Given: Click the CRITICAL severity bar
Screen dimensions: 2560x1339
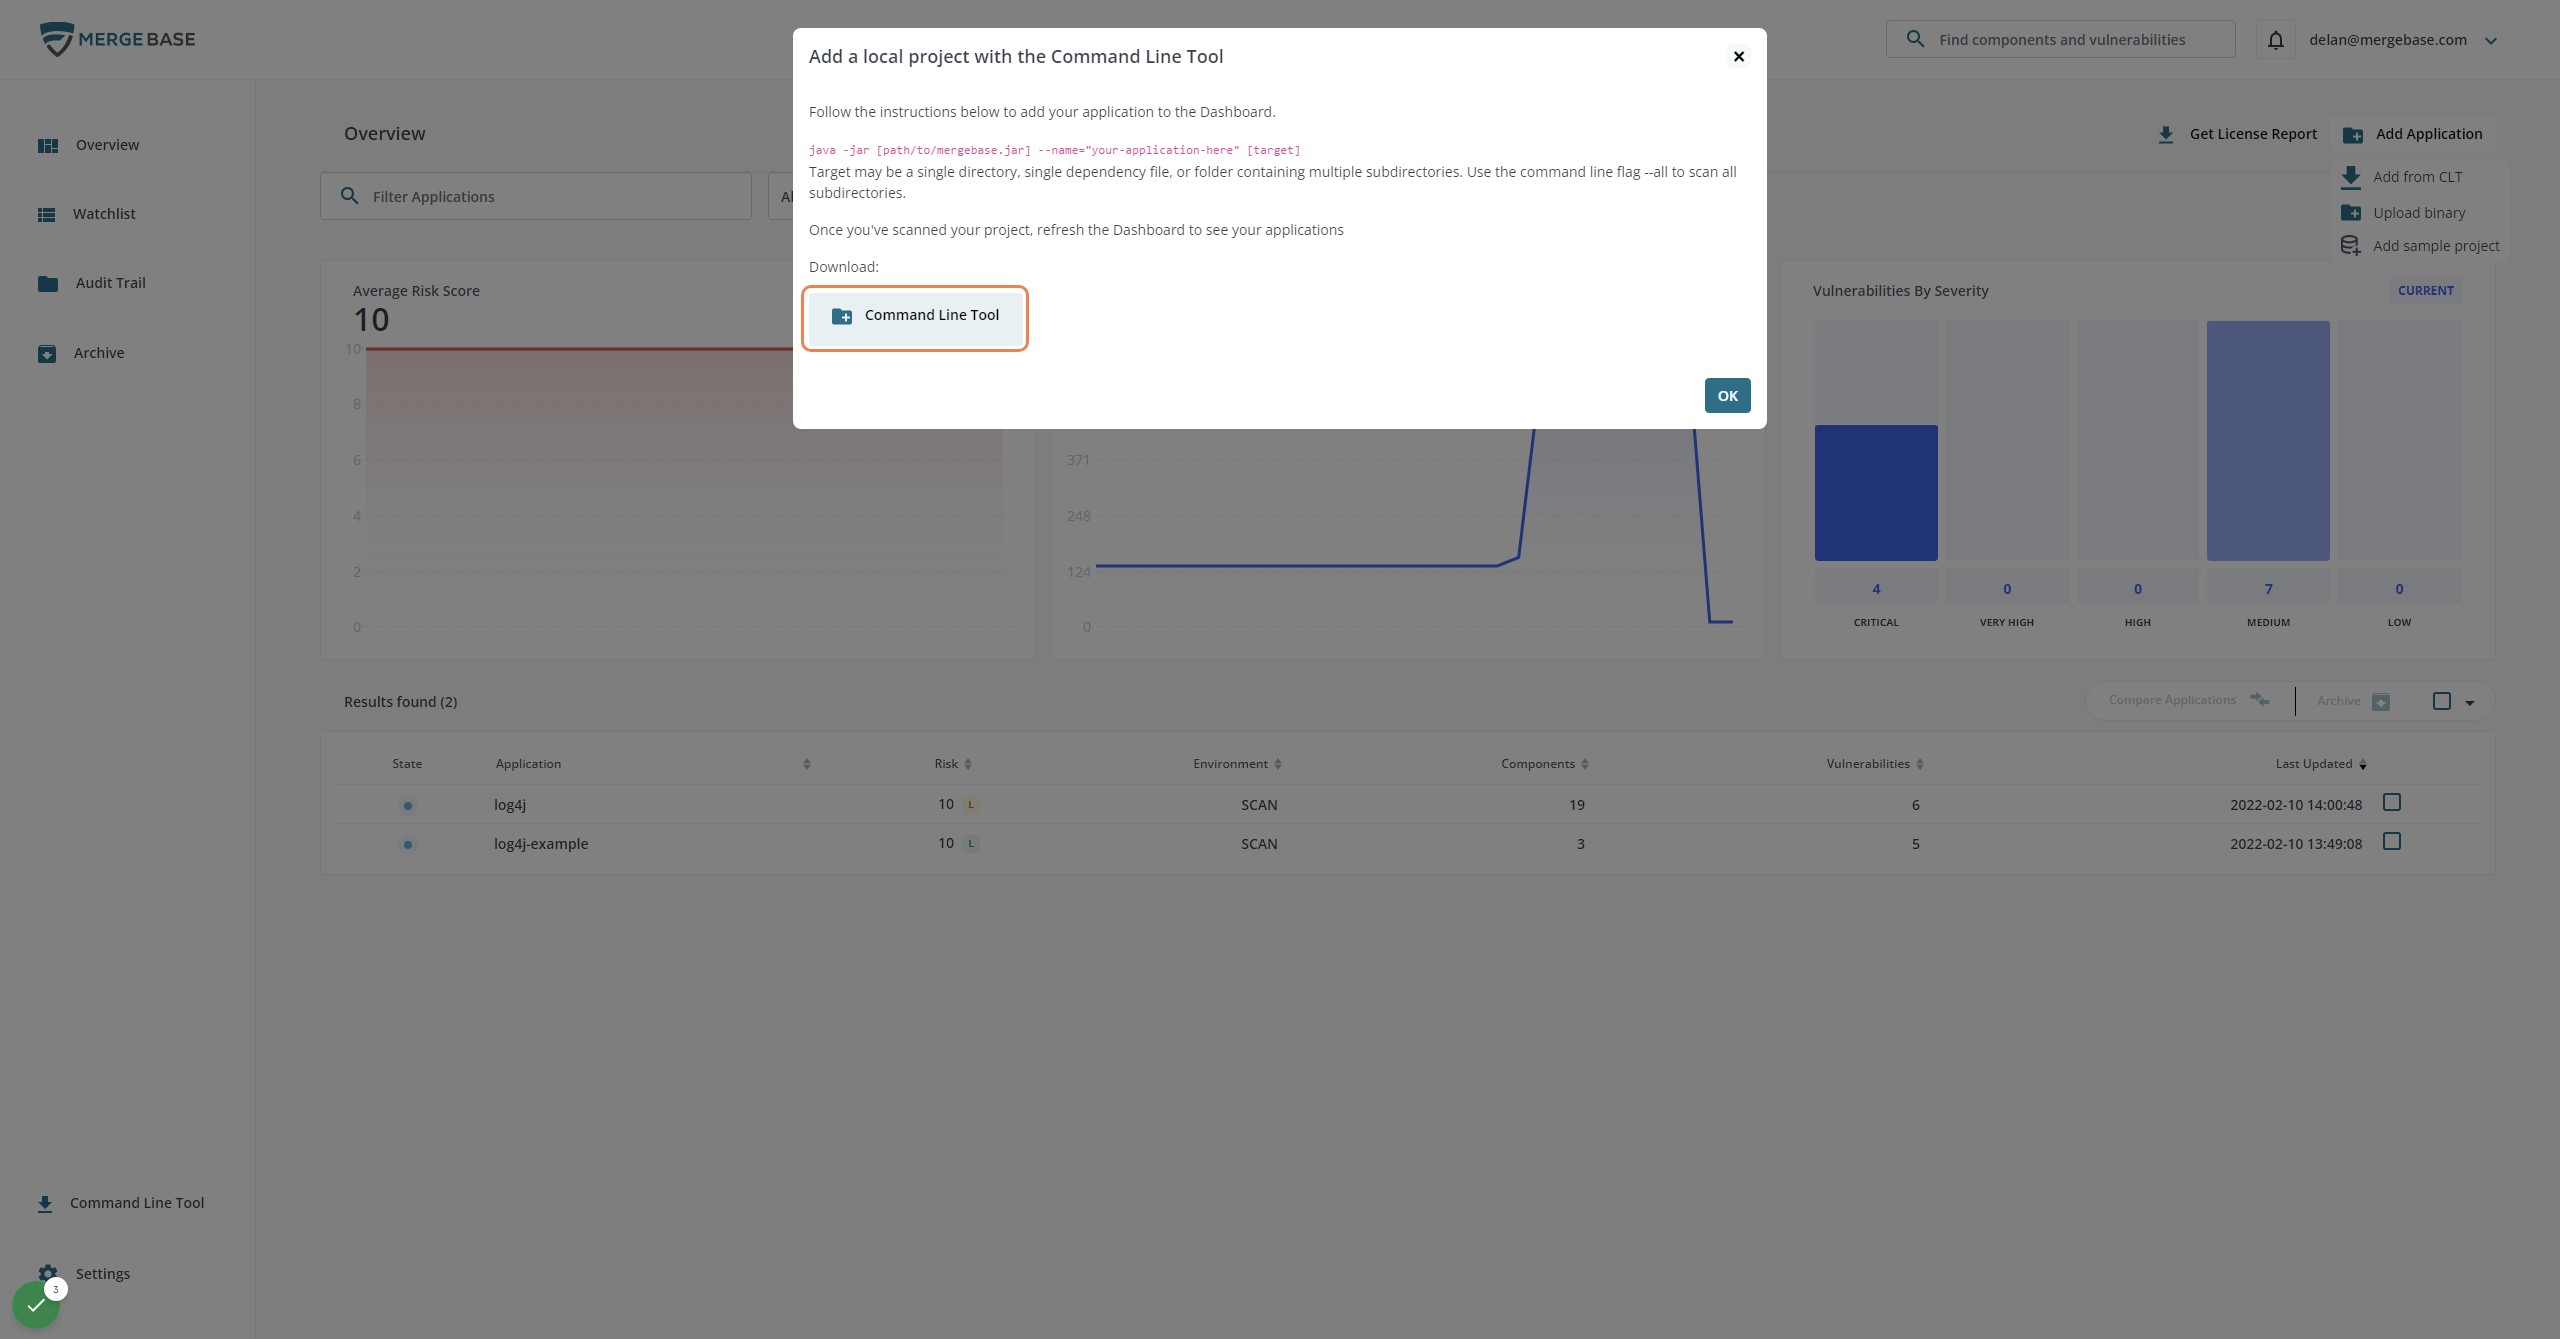Looking at the screenshot, I should click(x=1875, y=492).
